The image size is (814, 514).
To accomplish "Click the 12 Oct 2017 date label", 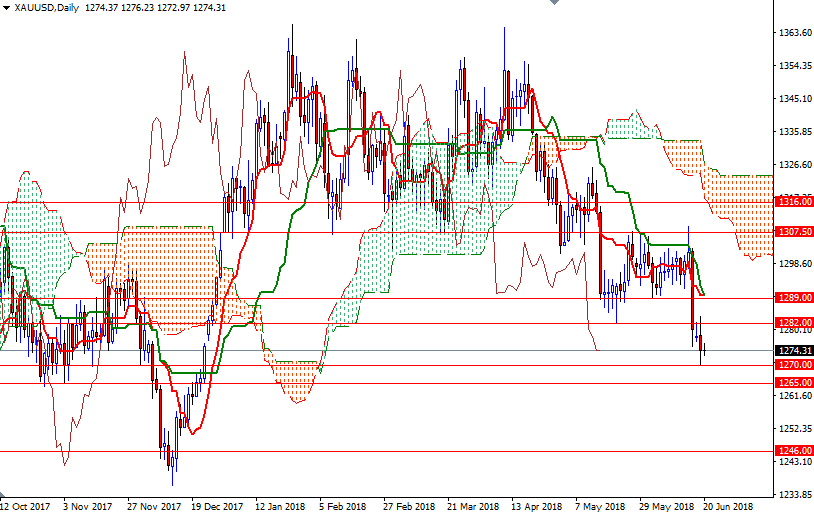I will [25, 506].
